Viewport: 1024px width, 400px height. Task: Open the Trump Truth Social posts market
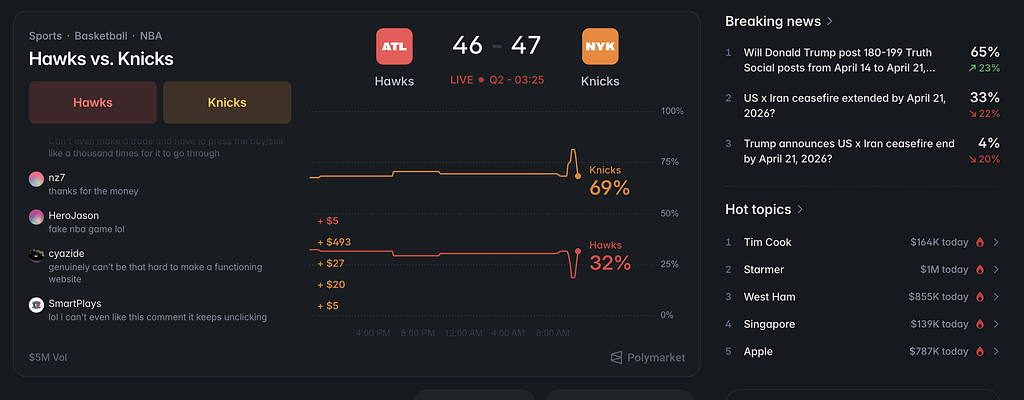tap(840, 59)
